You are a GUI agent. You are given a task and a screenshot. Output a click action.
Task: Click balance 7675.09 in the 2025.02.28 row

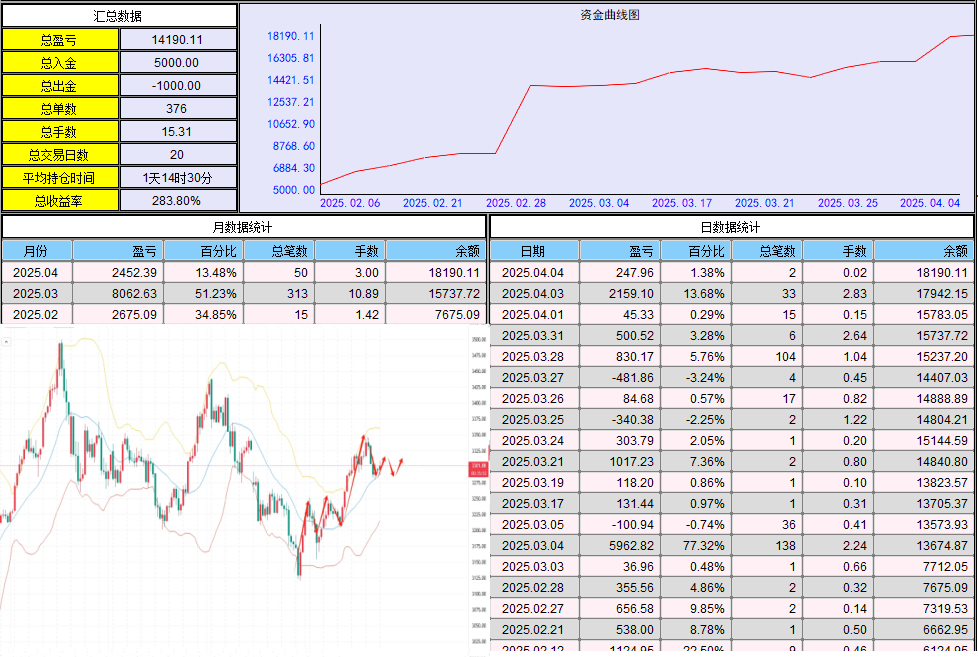pos(946,588)
